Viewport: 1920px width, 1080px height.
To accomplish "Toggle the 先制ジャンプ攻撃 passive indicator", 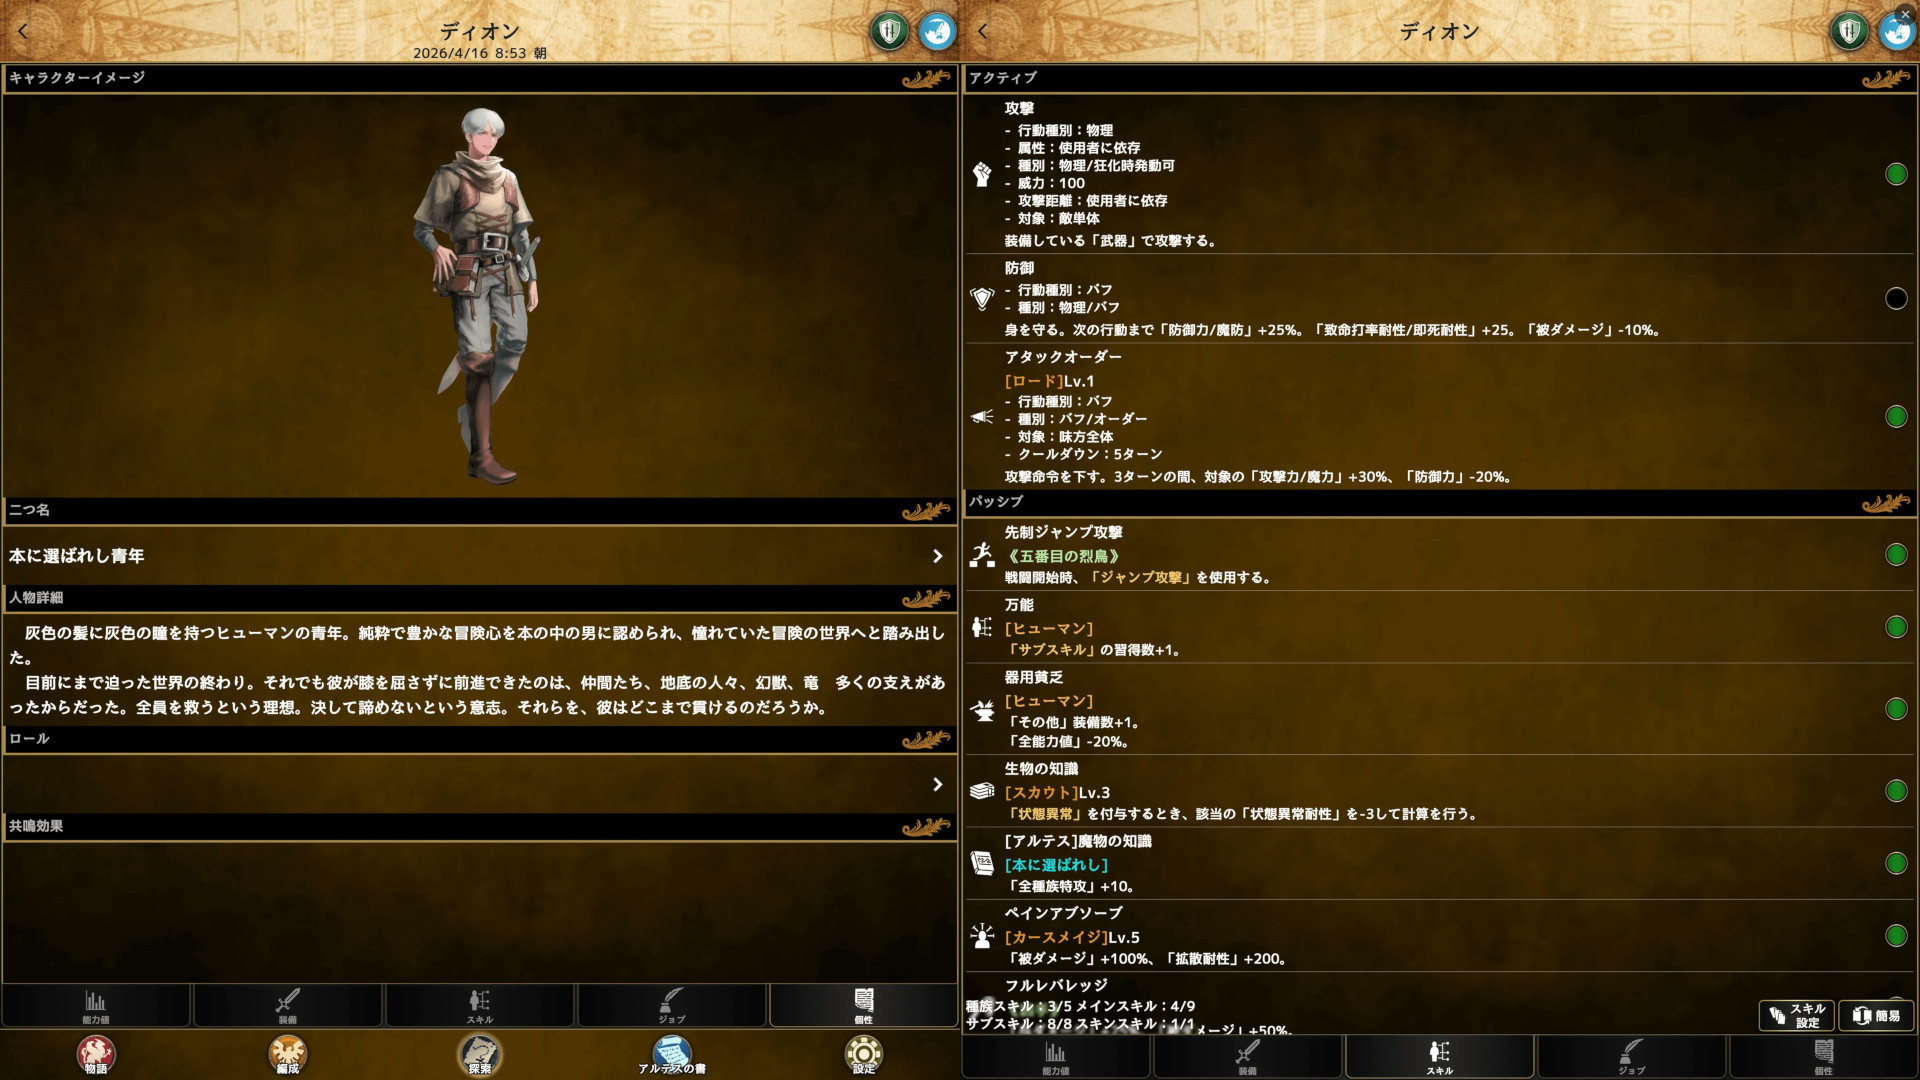I will tap(1895, 554).
